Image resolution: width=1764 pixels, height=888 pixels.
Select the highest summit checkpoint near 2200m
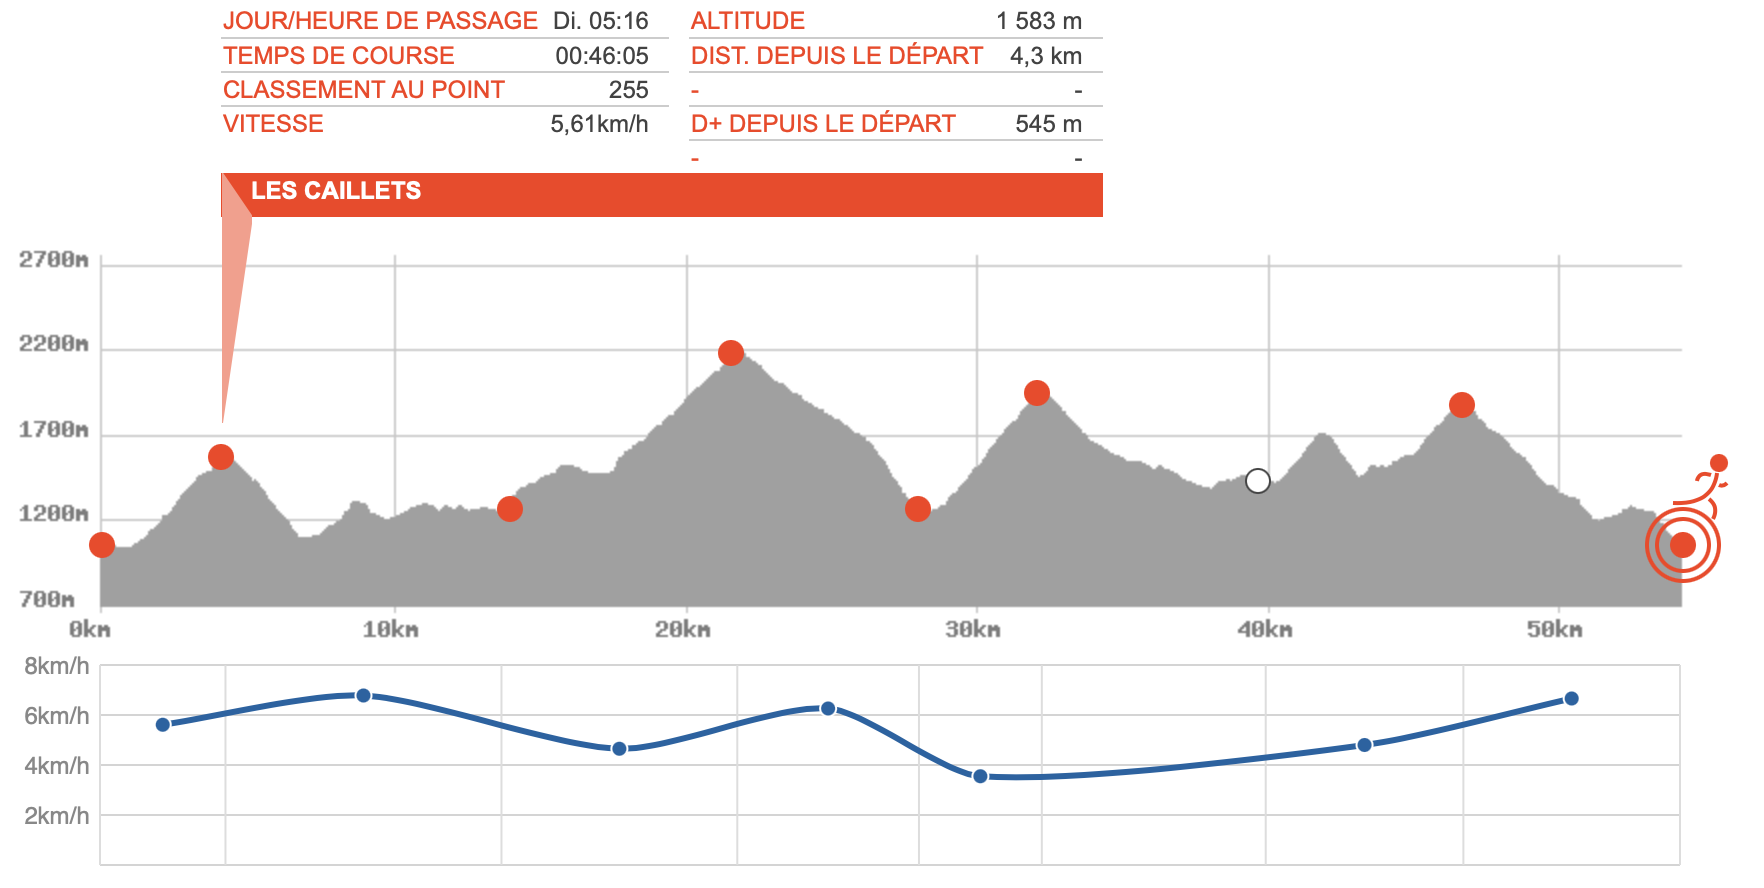tap(731, 353)
